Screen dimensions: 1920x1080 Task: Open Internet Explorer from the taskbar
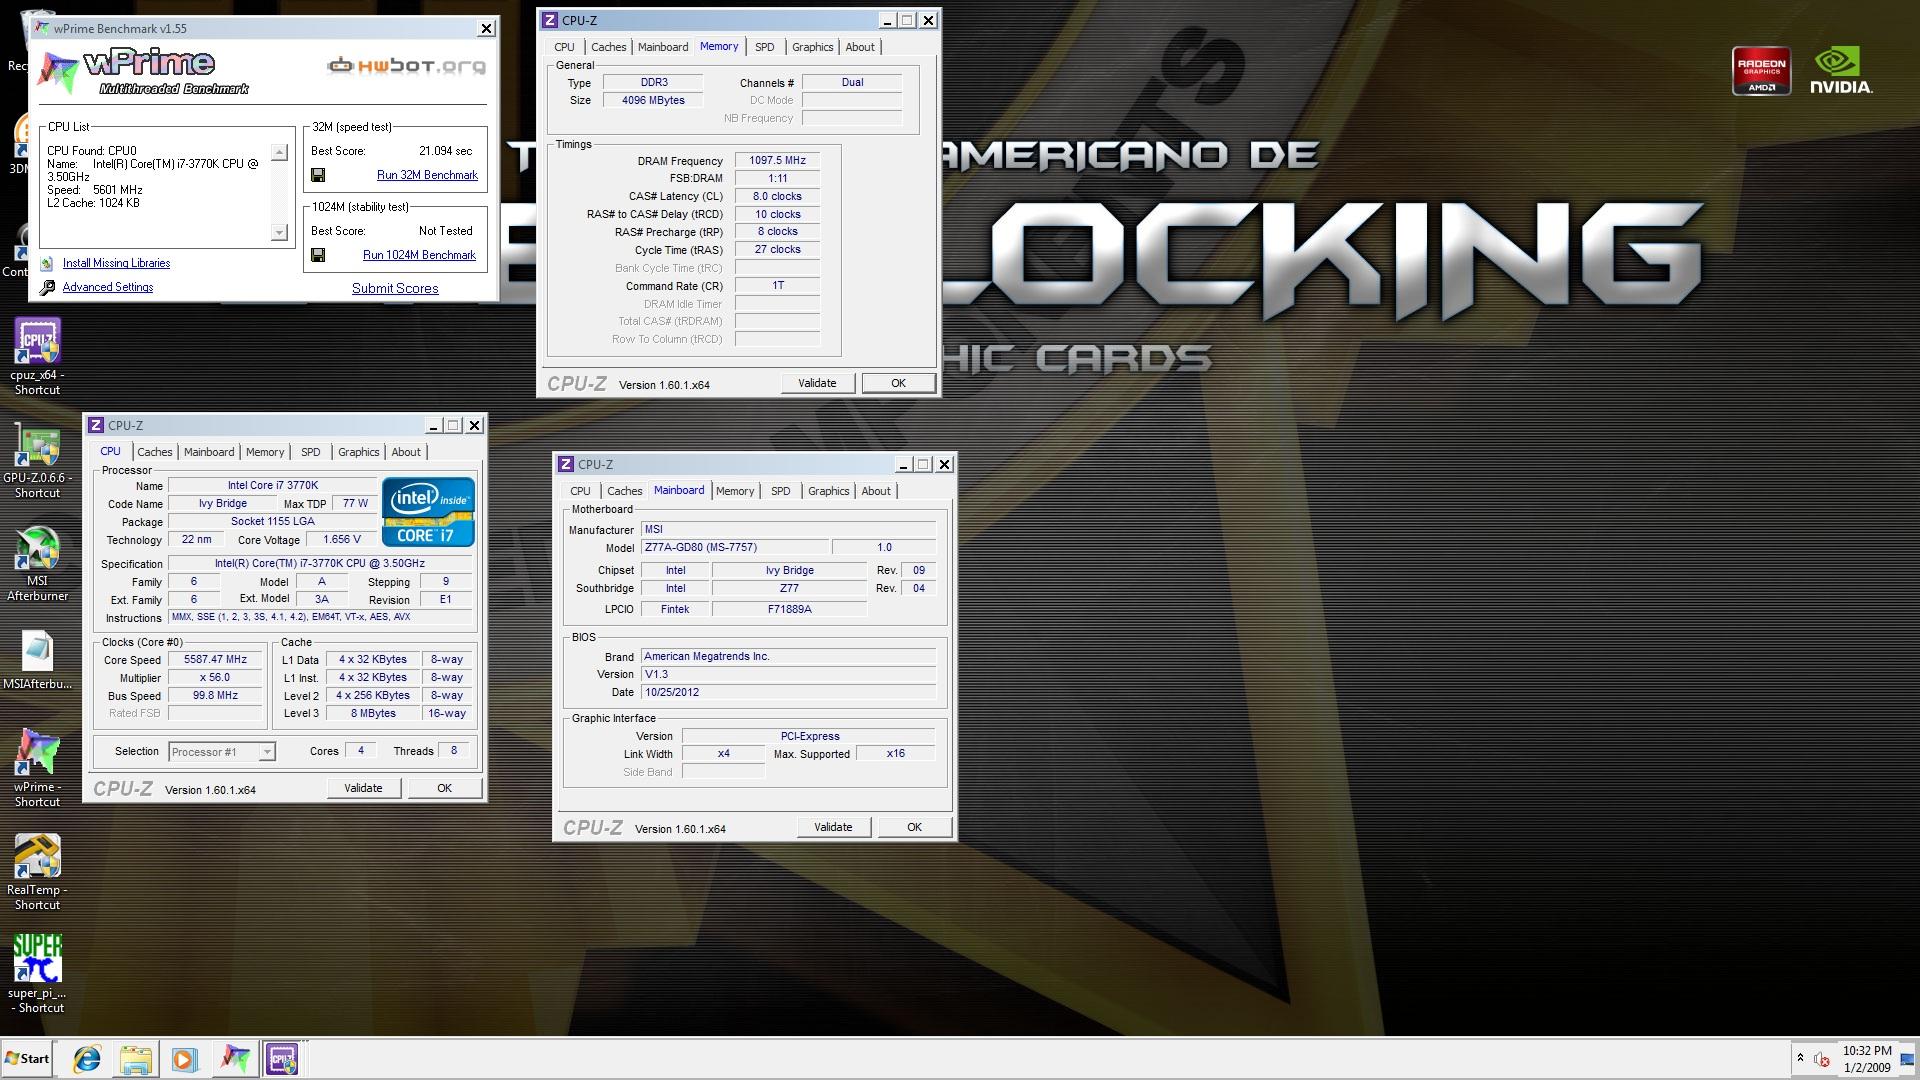(87, 1059)
